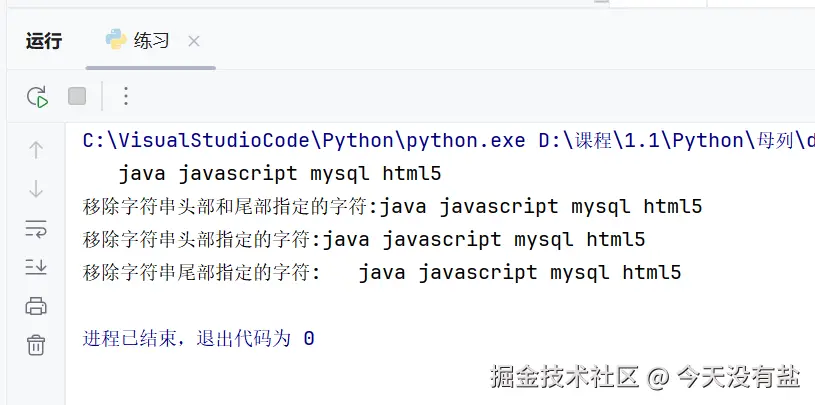Select the 练习 run tab

pyautogui.click(x=151, y=41)
